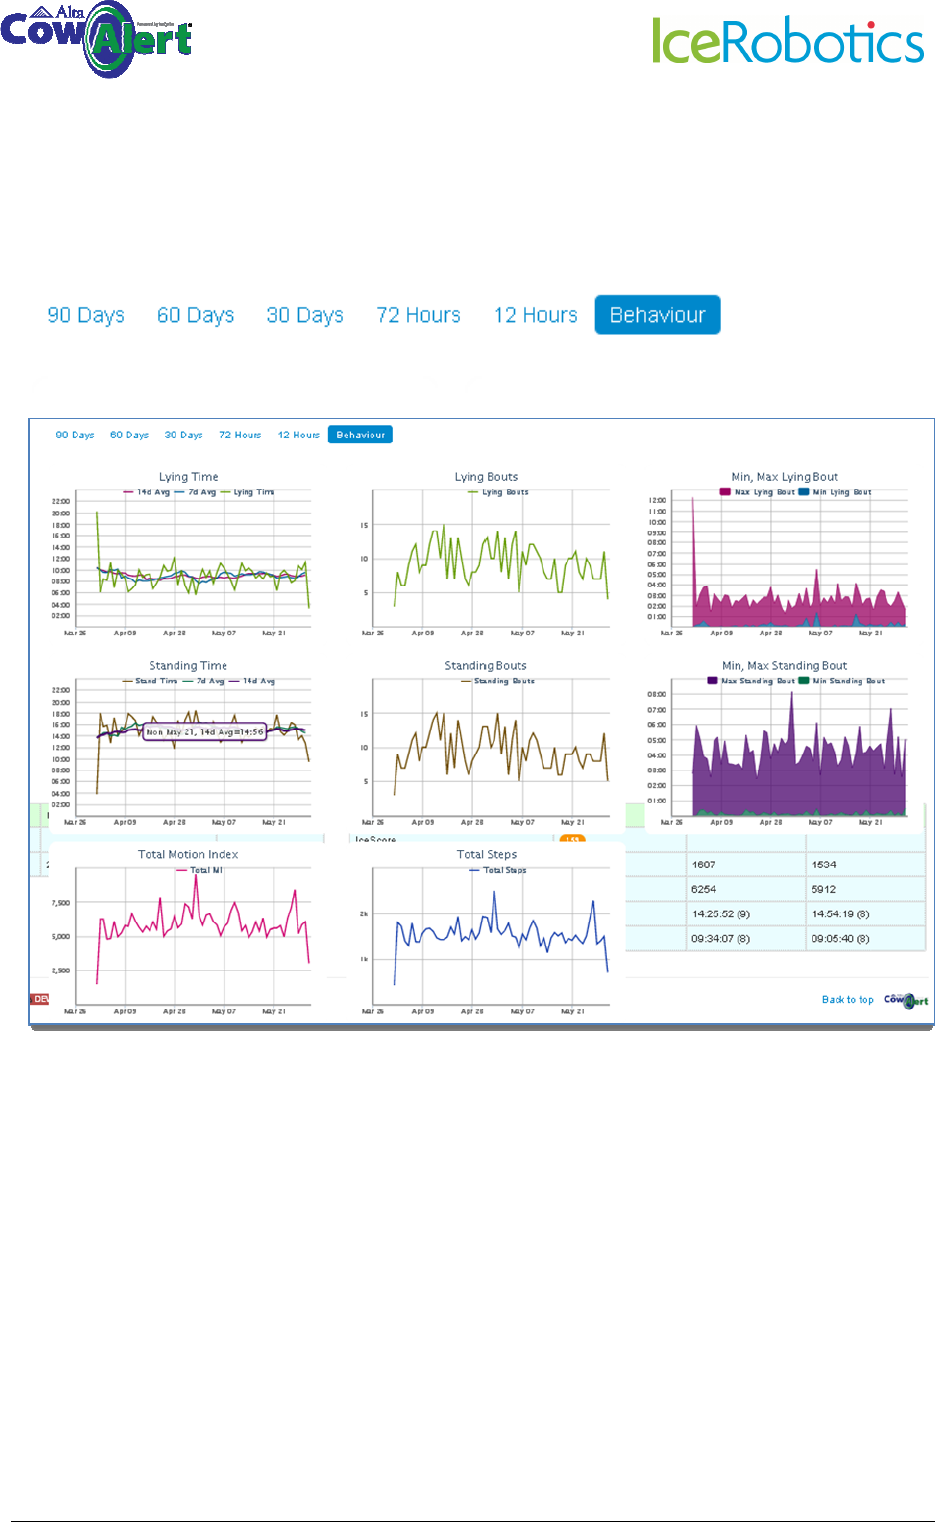Viewport: 935px width, 1522px height.
Task: Click the Total Motion Index chart title
Action: point(188,855)
